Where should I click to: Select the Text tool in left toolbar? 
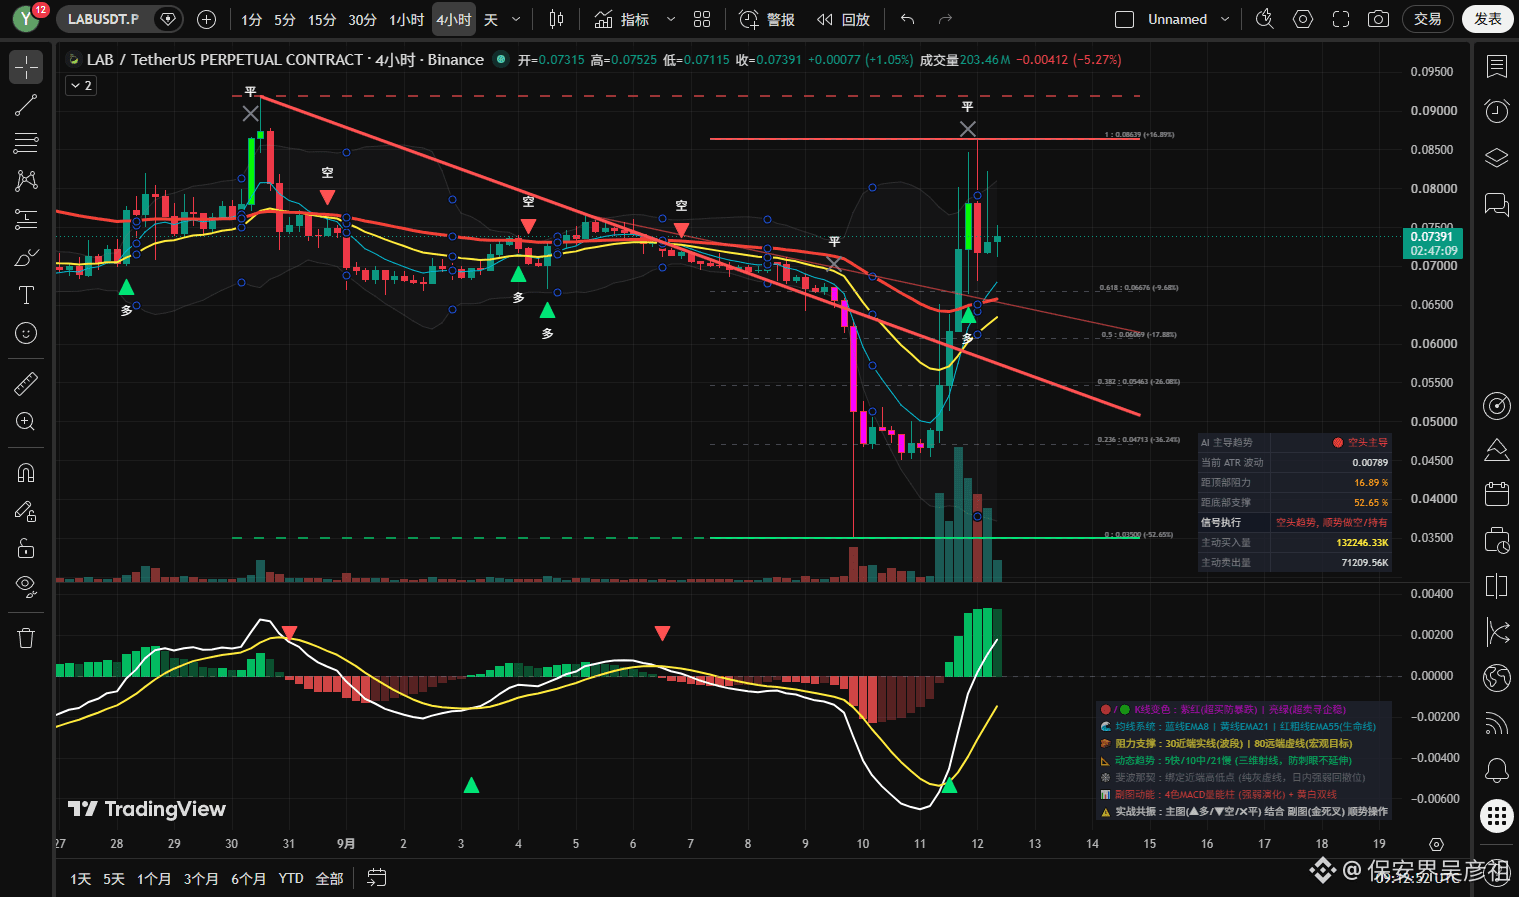point(26,295)
